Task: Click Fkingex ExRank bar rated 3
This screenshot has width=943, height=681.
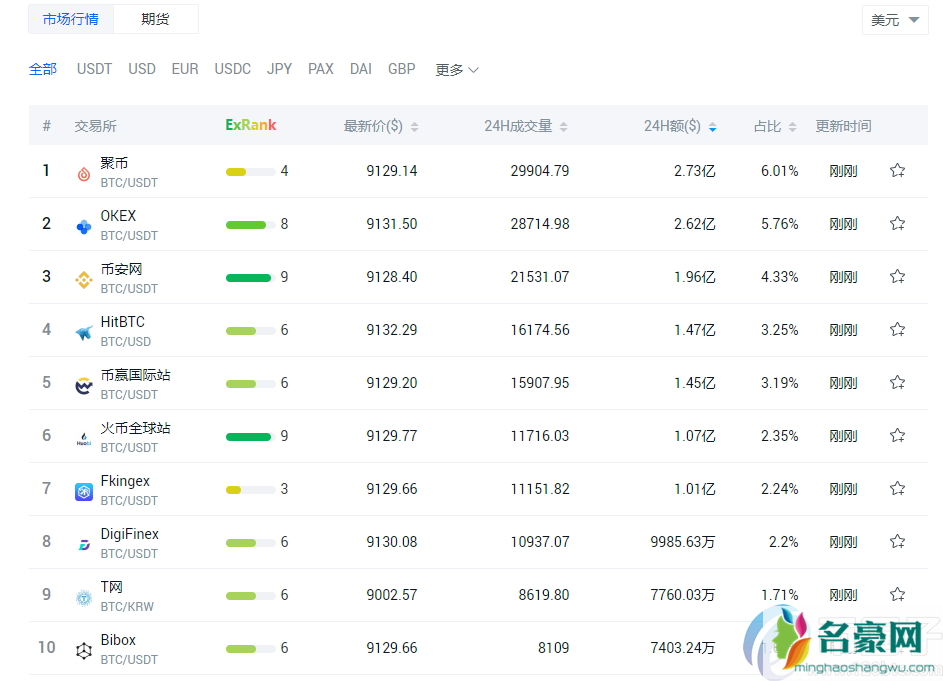Action: [250, 490]
